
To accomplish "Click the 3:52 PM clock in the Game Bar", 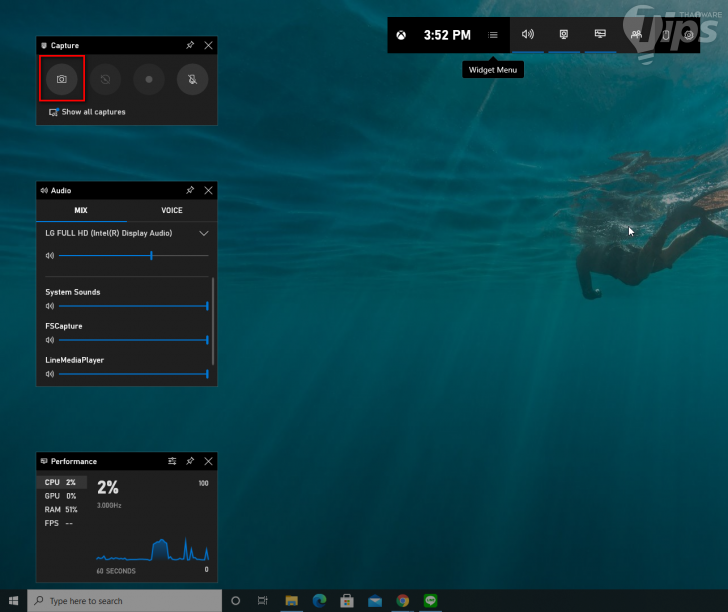I will pos(447,35).
